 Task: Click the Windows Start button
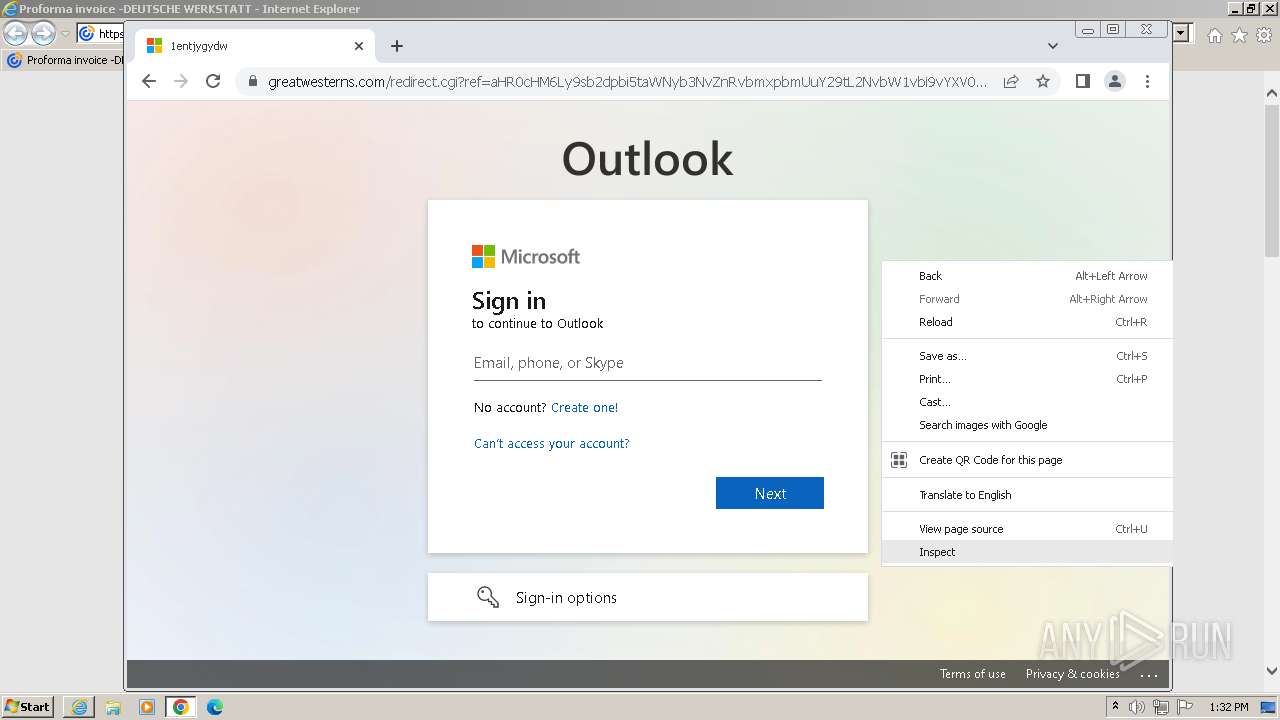[x=28, y=707]
